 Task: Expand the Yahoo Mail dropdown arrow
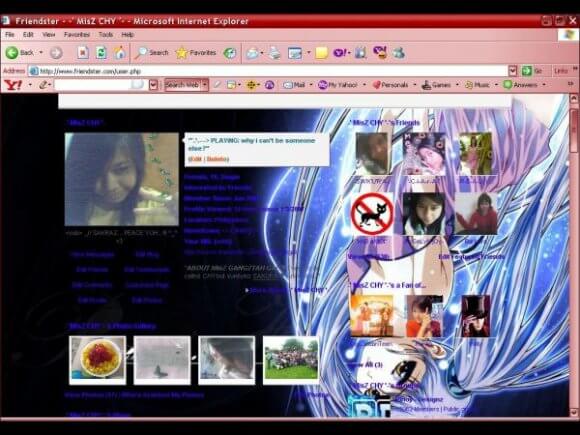[x=311, y=85]
